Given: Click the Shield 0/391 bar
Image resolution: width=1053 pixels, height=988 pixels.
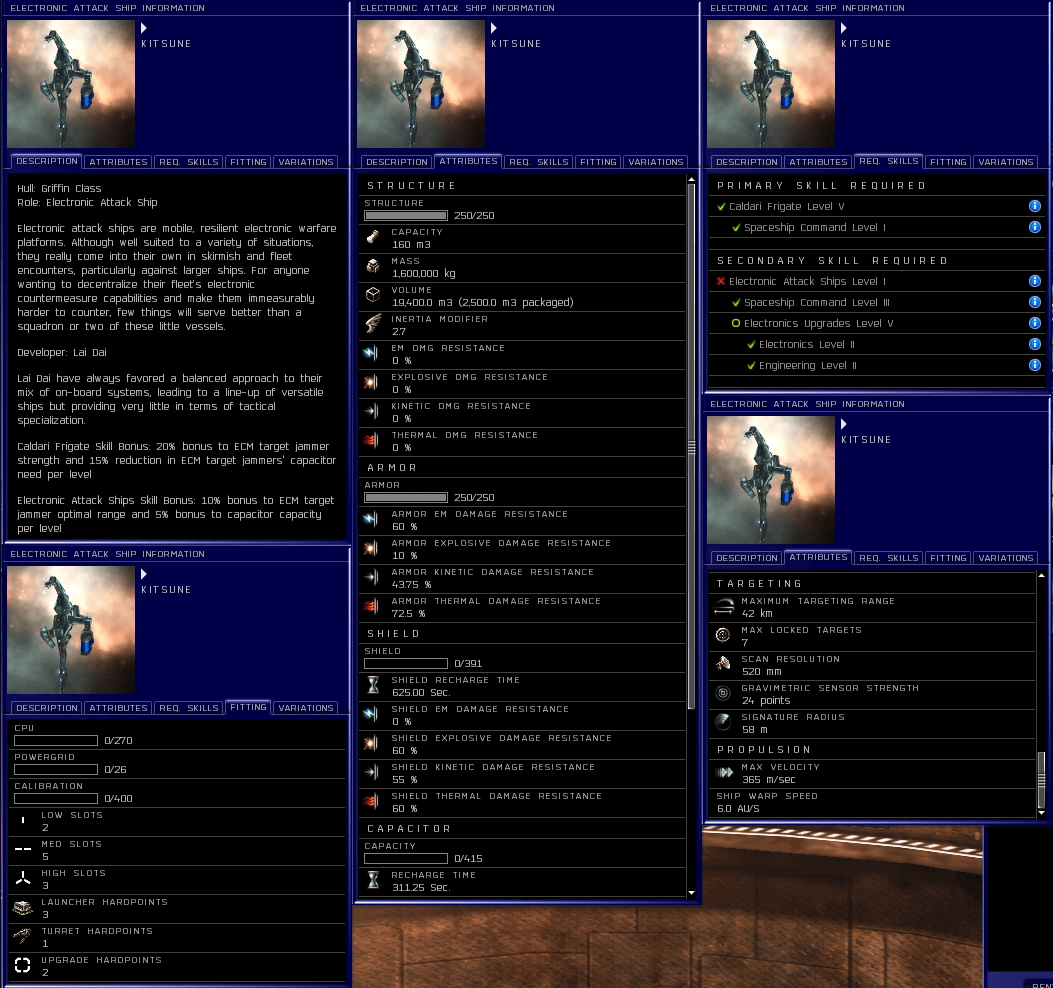Looking at the screenshot, I should click(406, 664).
